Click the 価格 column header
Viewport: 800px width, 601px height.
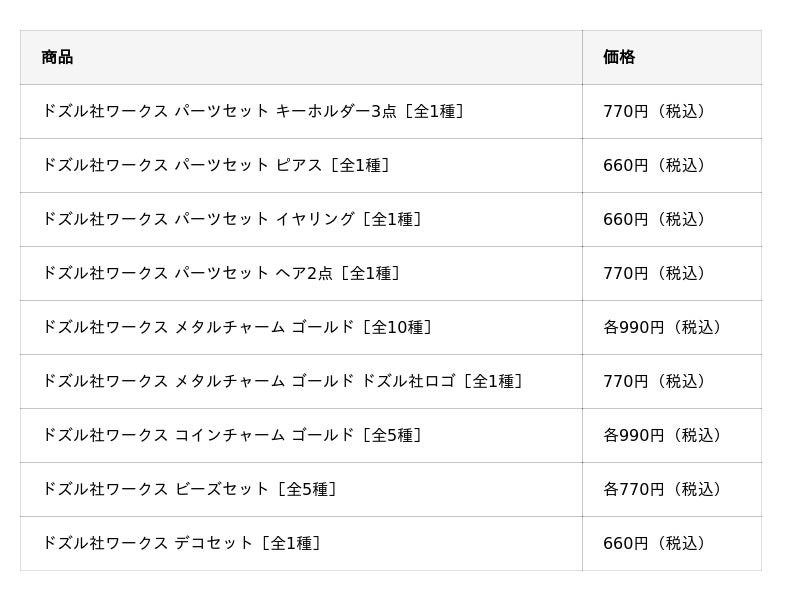(x=619, y=57)
